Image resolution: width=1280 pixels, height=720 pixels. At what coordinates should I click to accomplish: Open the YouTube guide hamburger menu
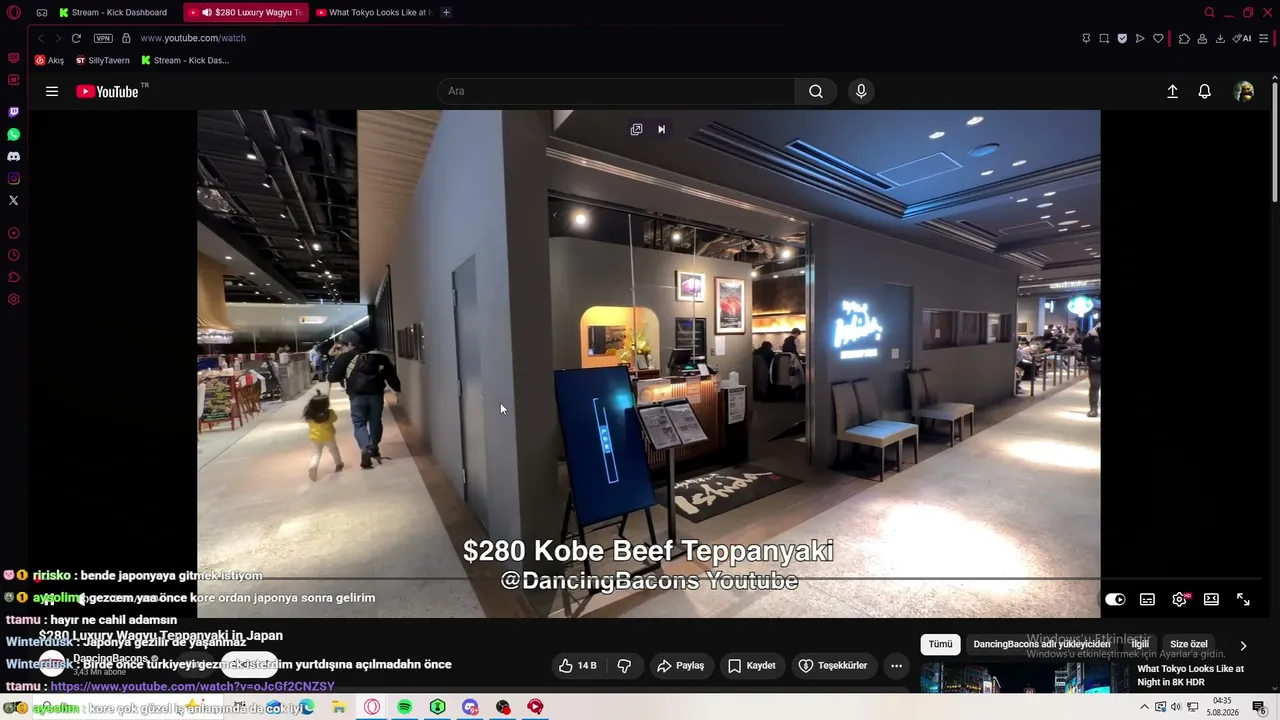click(x=52, y=91)
